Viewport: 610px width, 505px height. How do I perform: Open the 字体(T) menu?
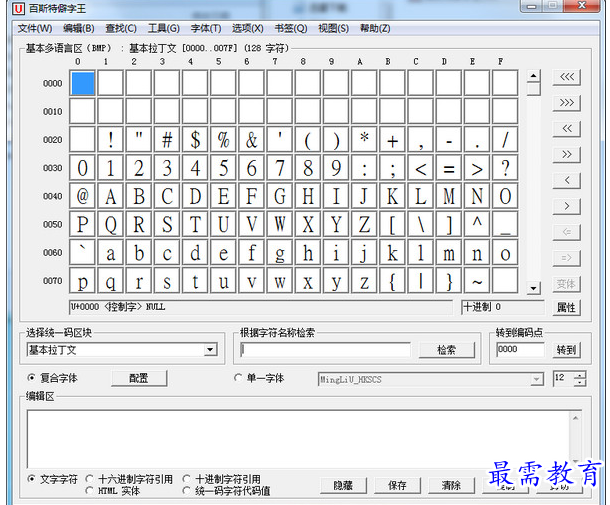tap(206, 28)
